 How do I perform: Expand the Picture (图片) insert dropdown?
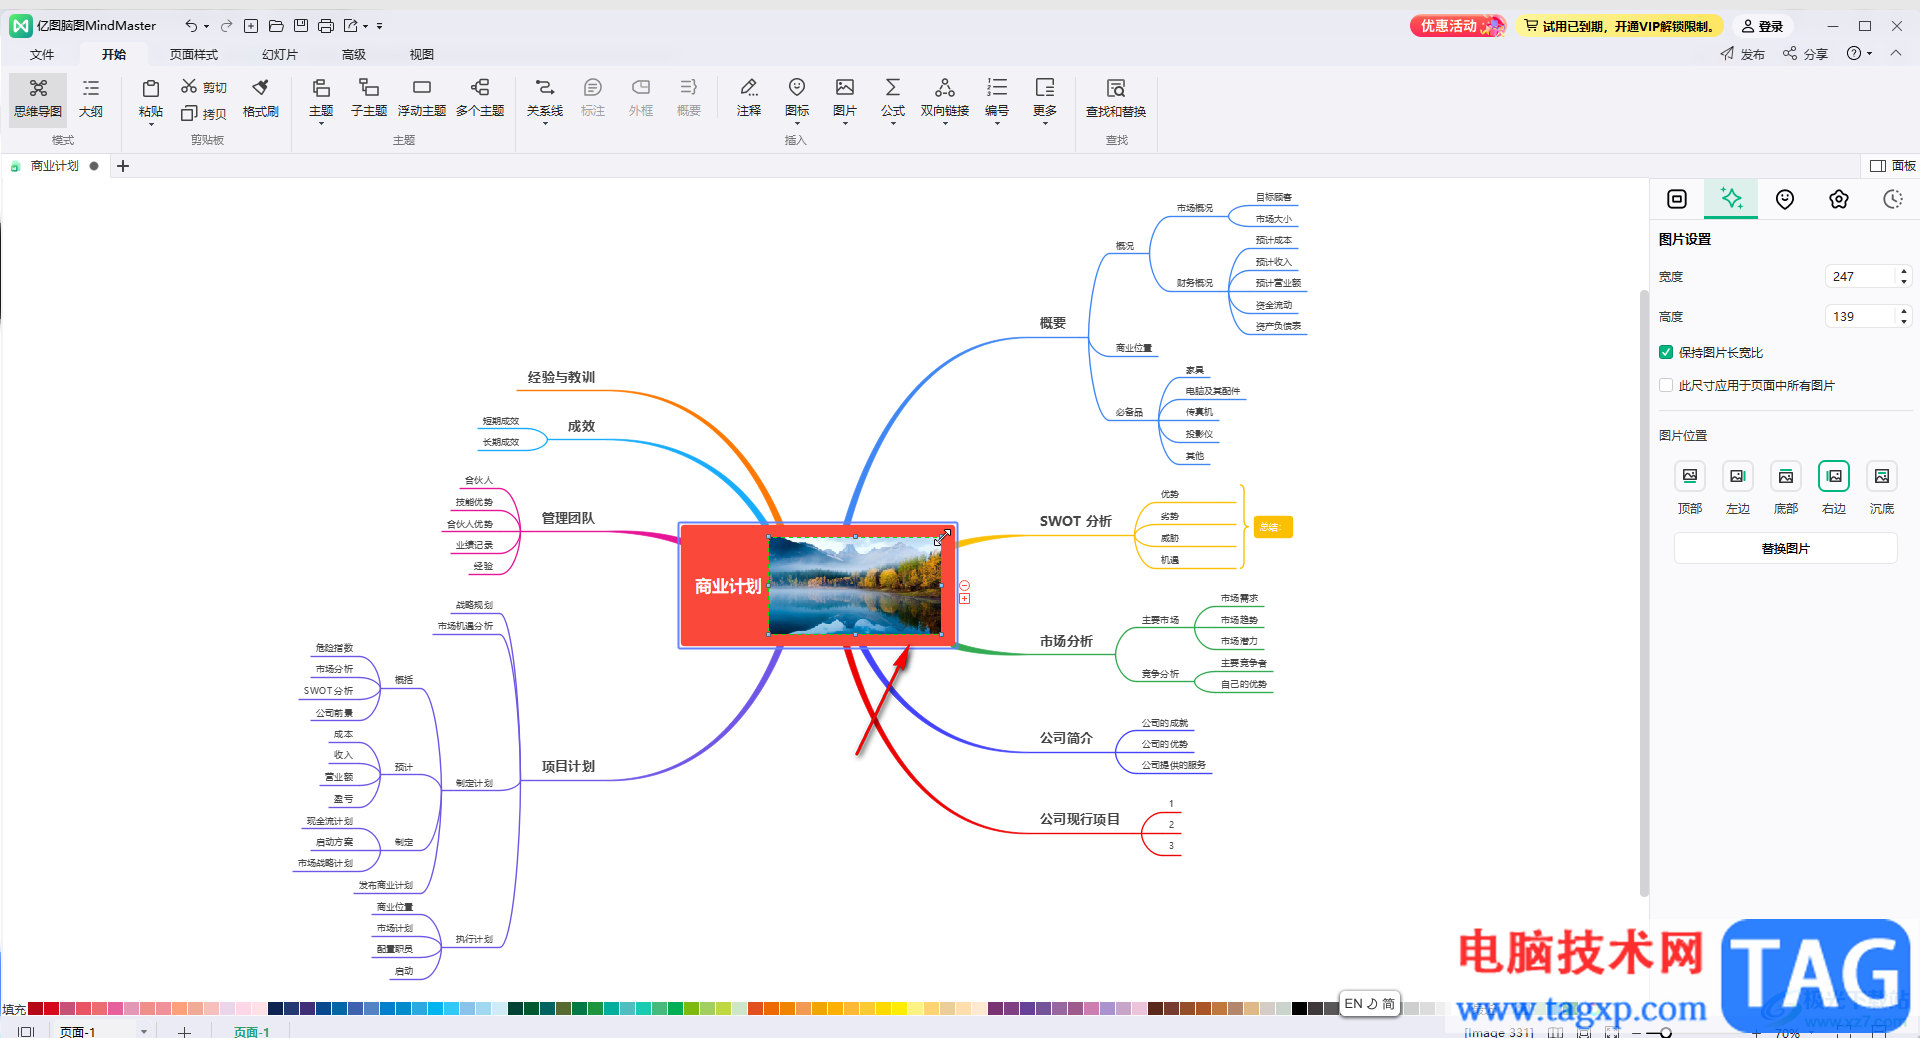(845, 124)
